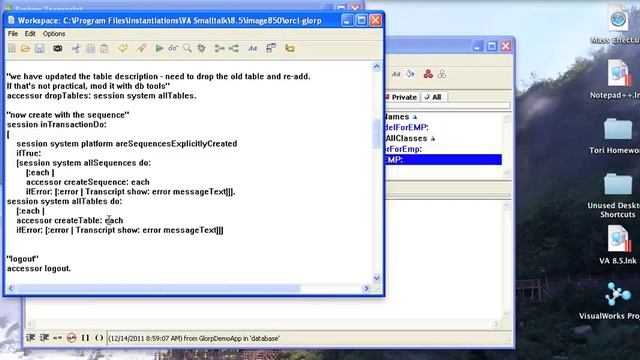Screen dimensions: 640x360
Task: Close the Workspace window
Action: (x=376, y=20)
